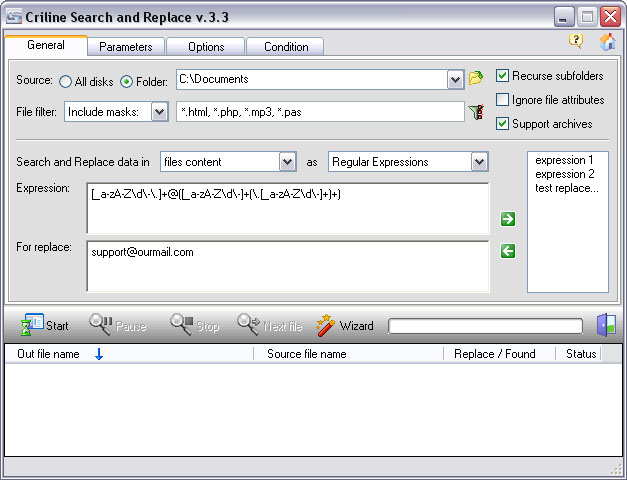Close the Criline Search and Replace window
Screen dimensions: 627x480
(x=610, y=17)
